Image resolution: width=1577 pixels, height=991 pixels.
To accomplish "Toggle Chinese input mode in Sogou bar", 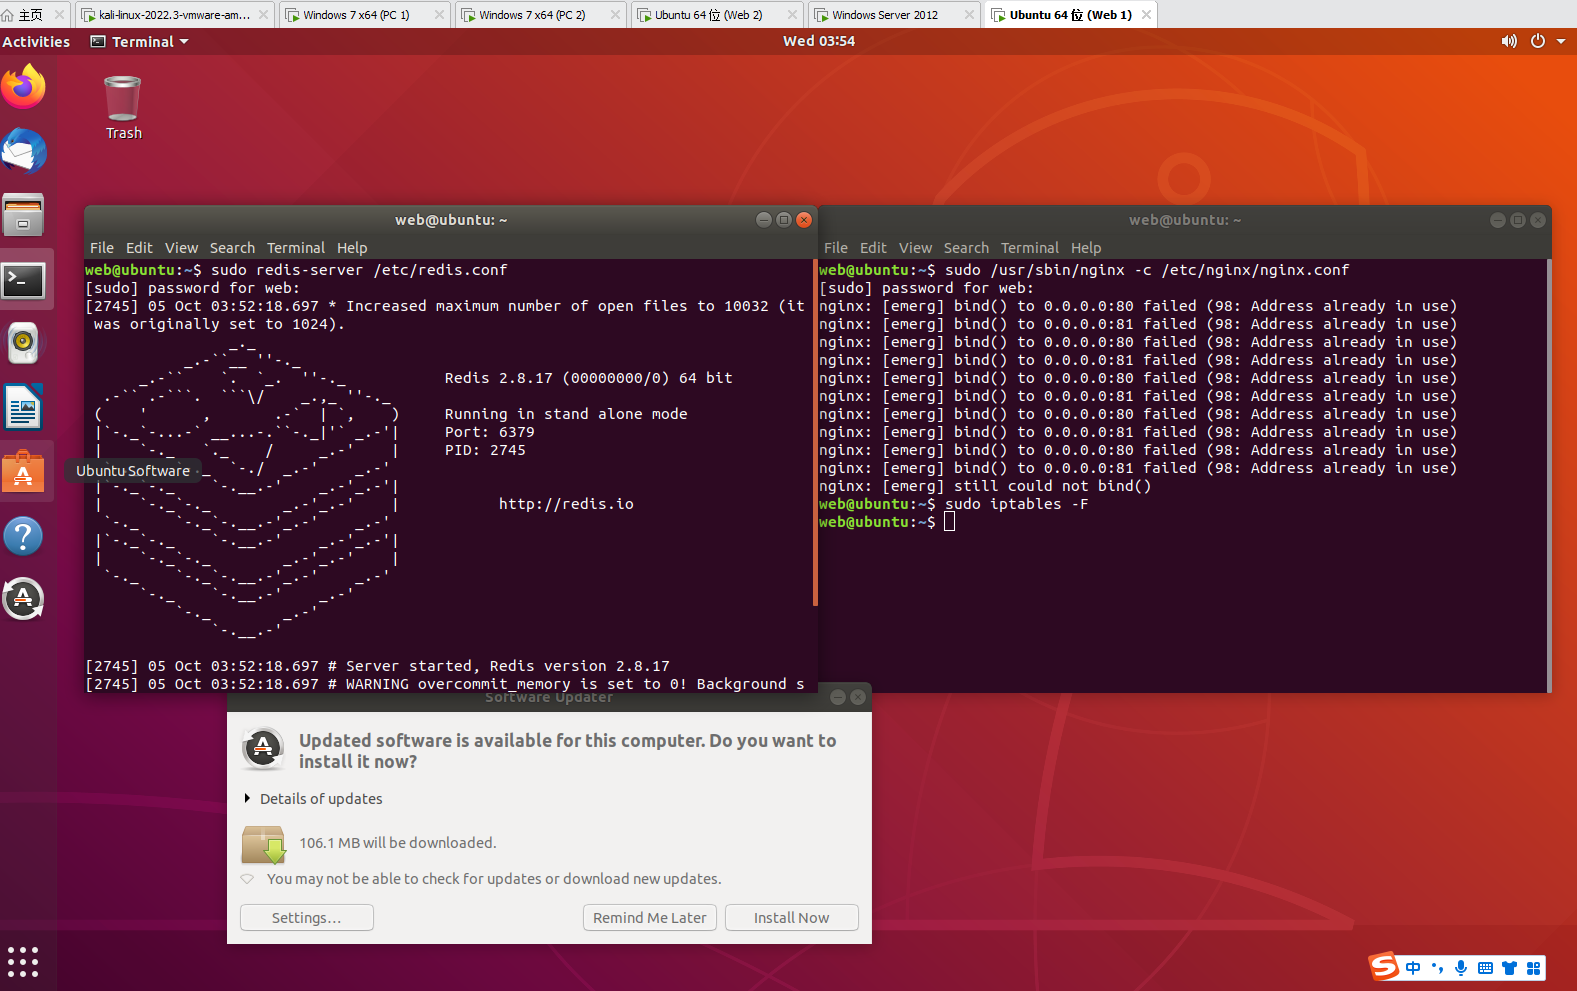I will [x=1413, y=968].
